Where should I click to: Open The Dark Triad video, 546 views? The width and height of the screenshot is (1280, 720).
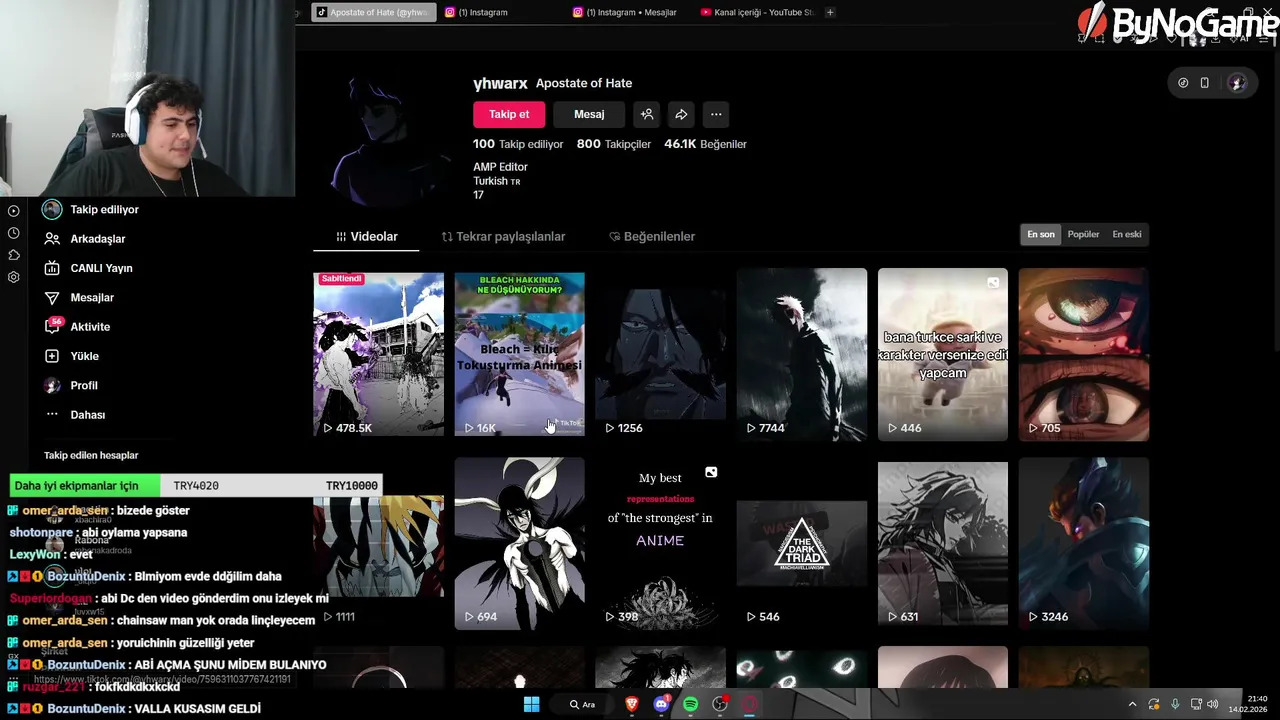801,543
